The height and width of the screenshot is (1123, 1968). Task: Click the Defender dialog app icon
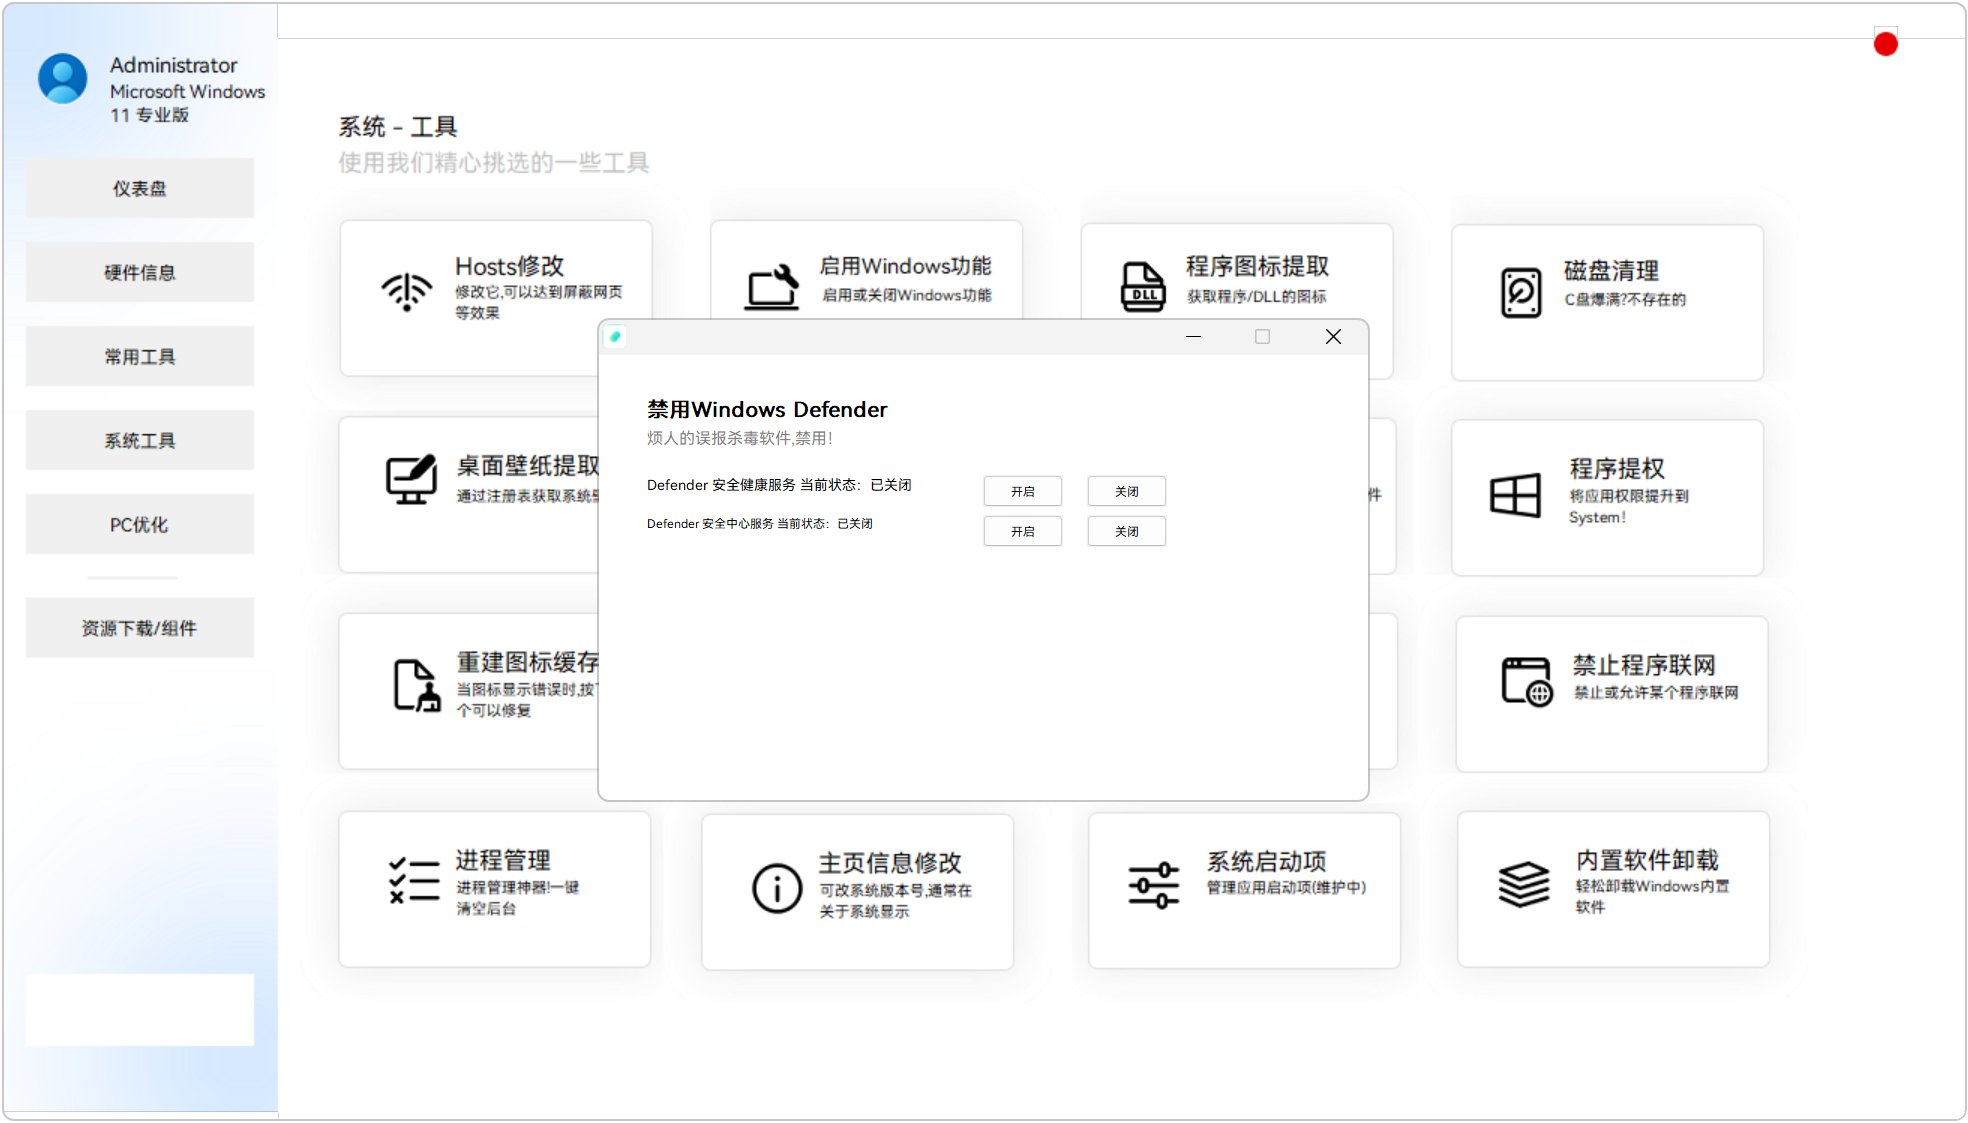(x=615, y=337)
